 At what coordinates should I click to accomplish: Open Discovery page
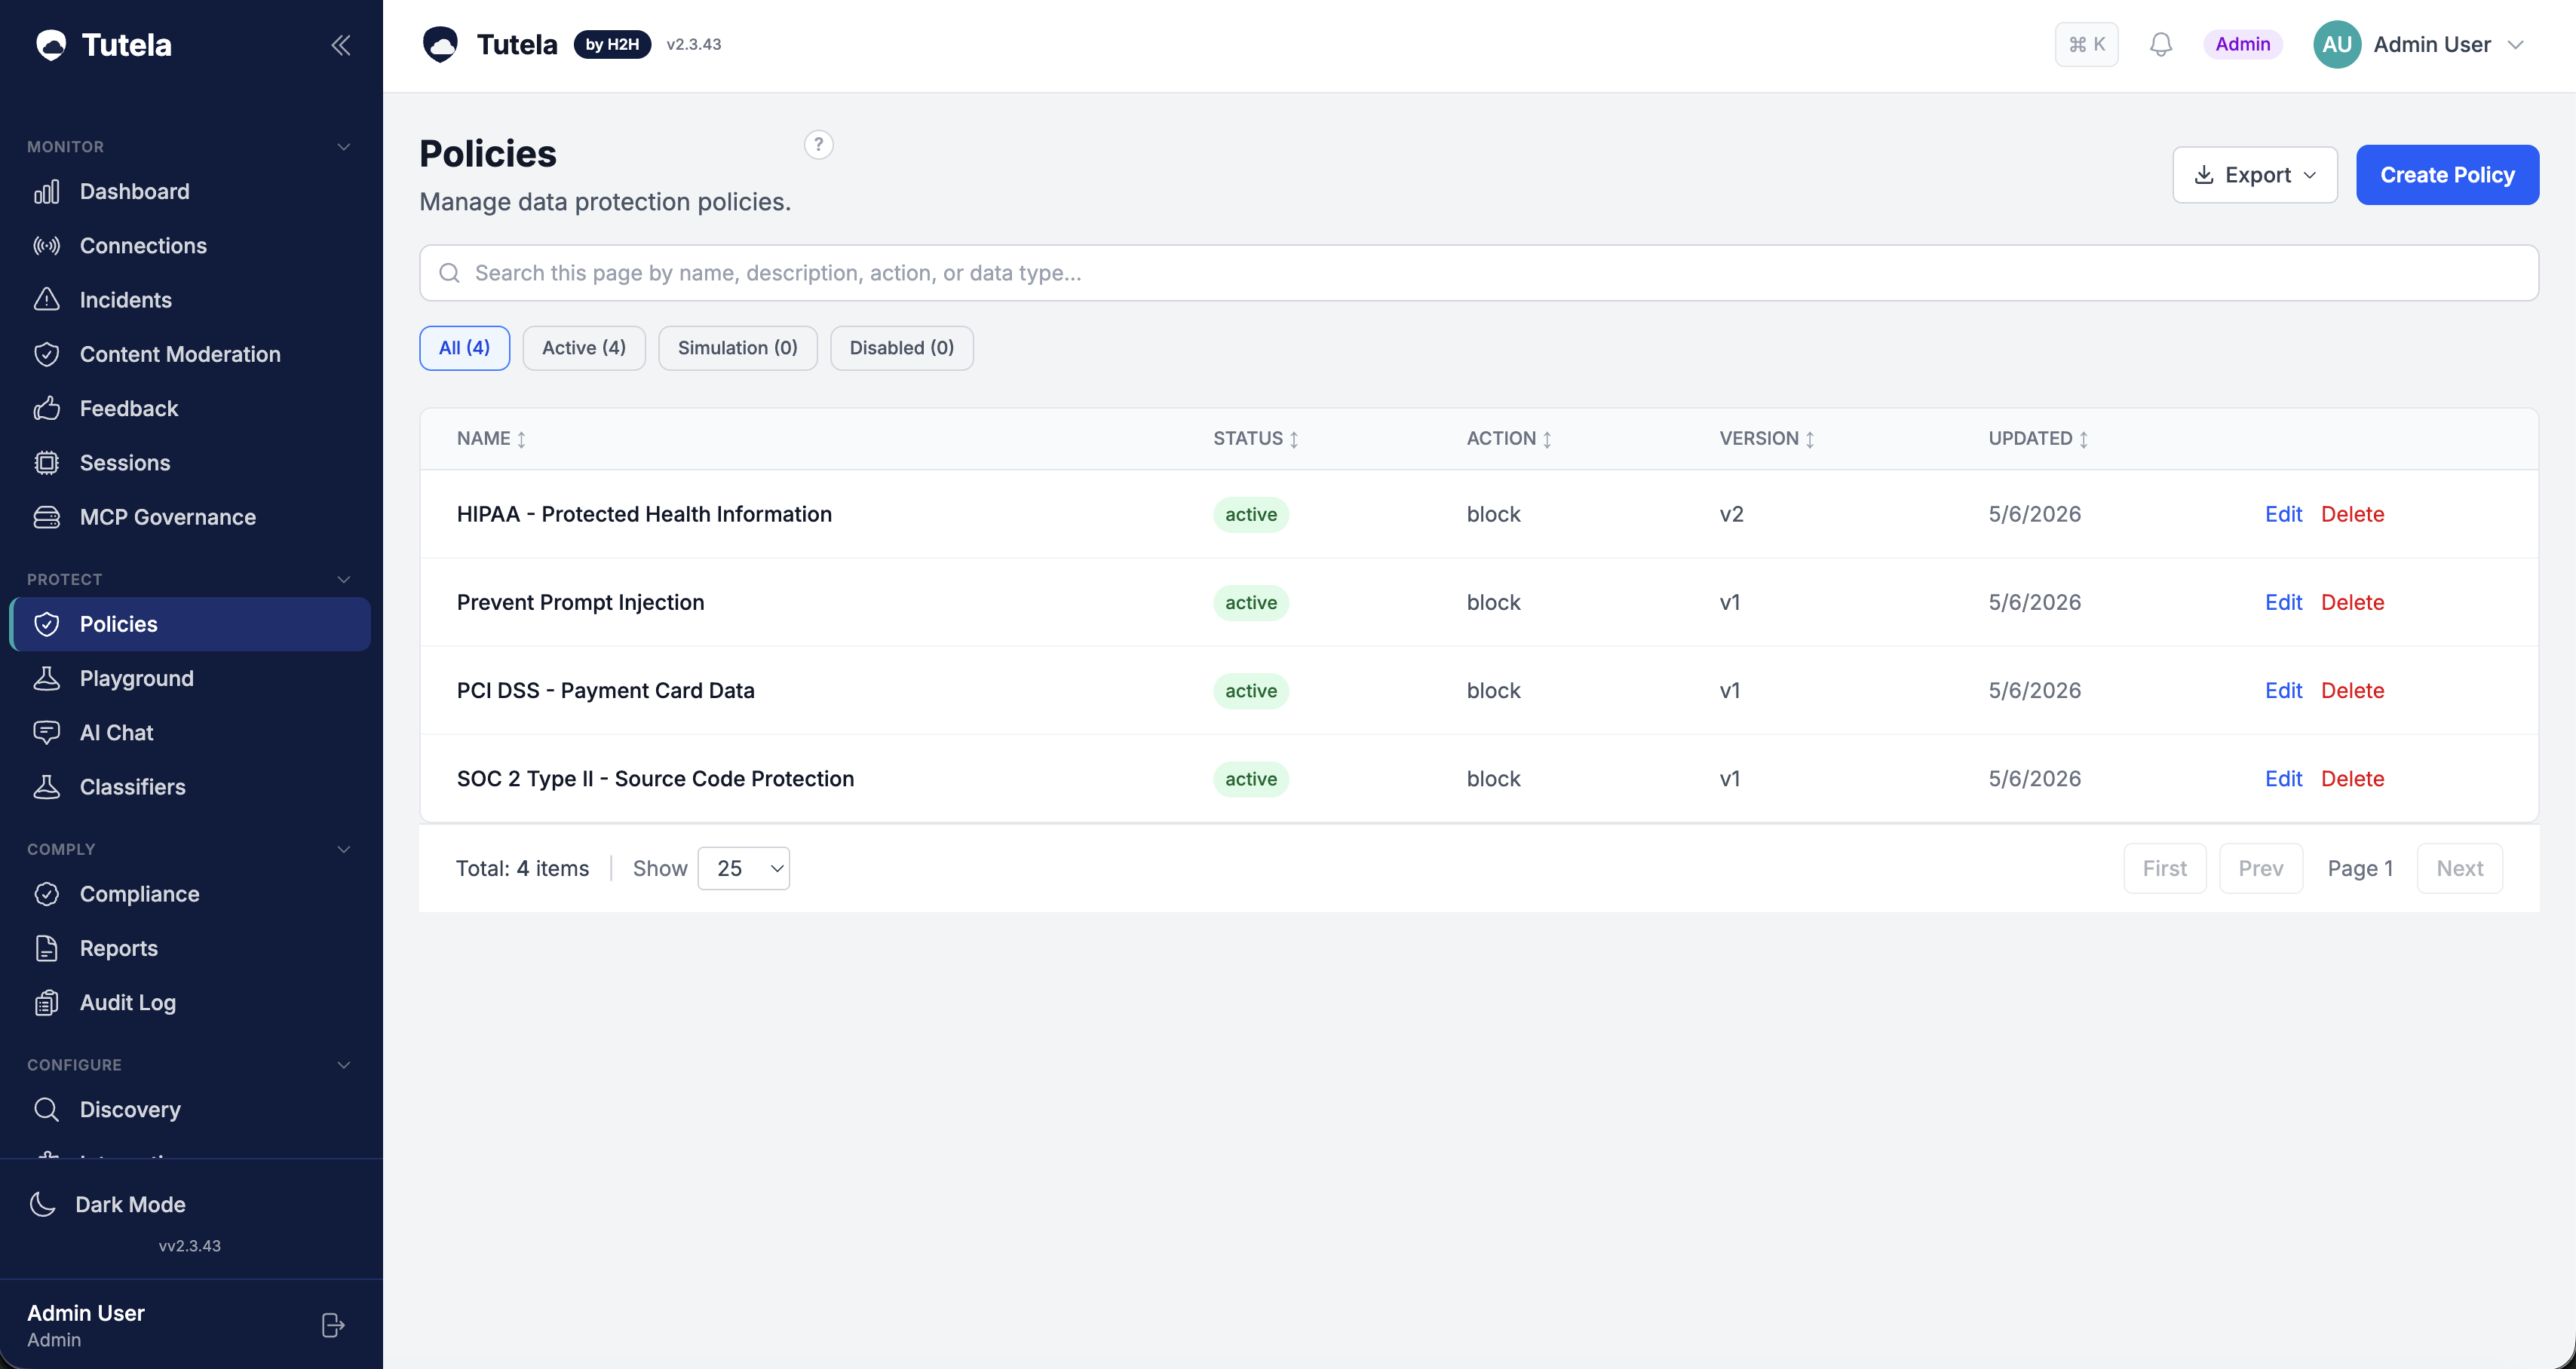point(190,1110)
